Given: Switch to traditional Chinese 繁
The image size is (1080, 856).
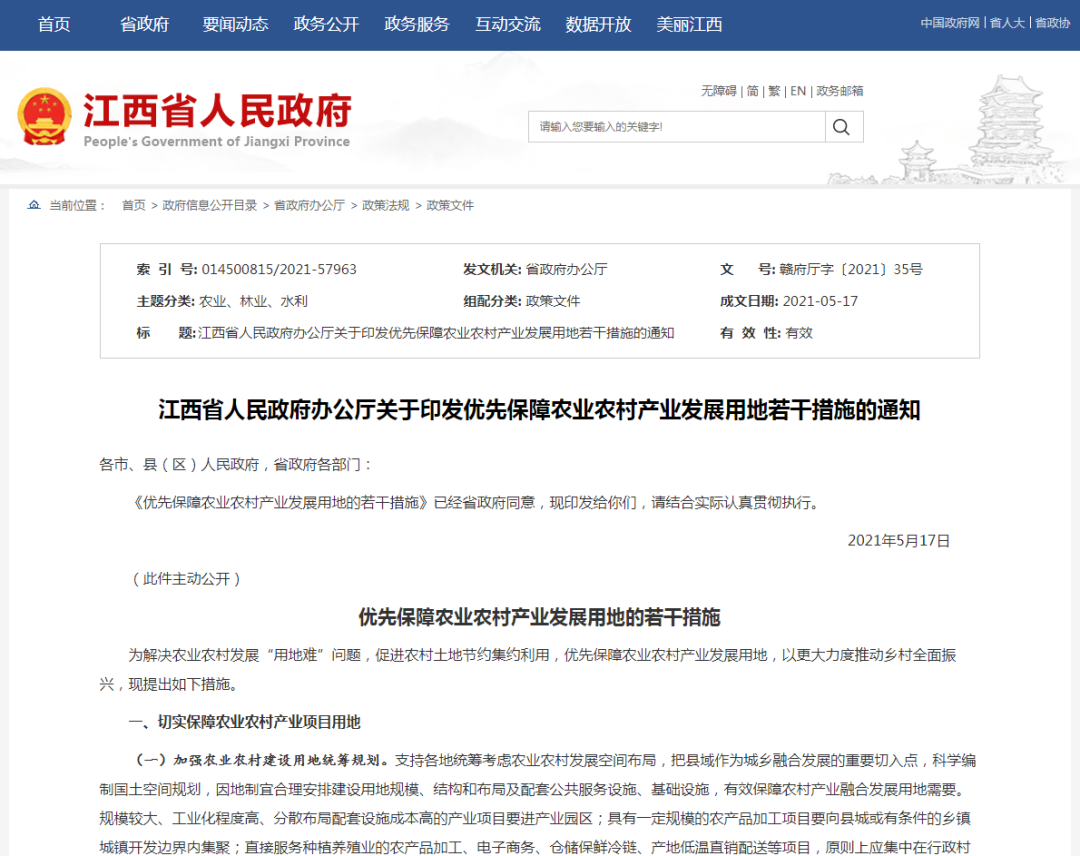Looking at the screenshot, I should (x=774, y=91).
